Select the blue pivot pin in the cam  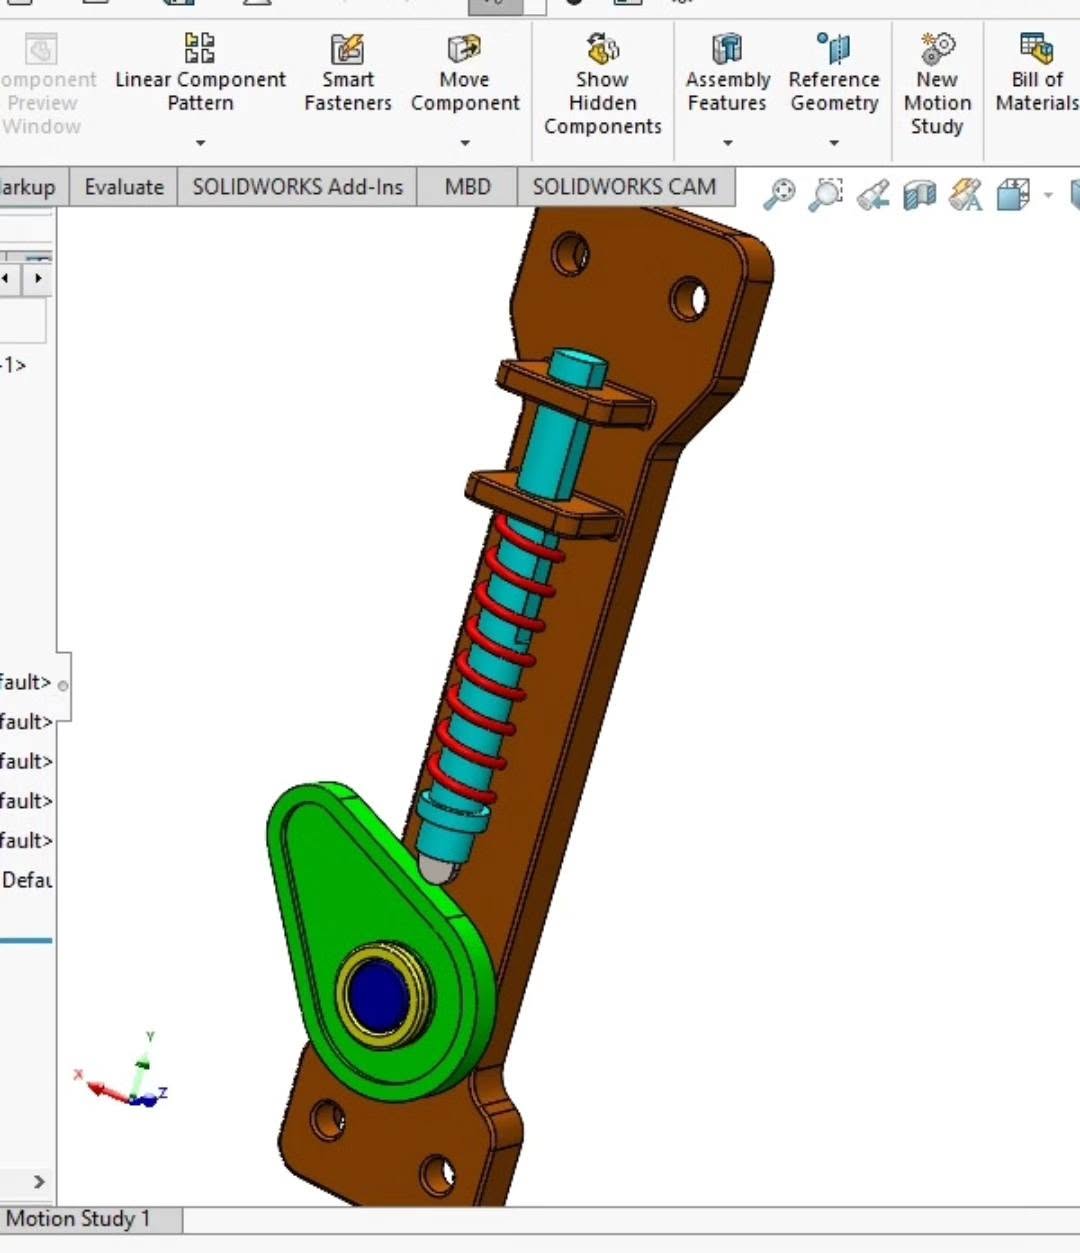coord(379,995)
